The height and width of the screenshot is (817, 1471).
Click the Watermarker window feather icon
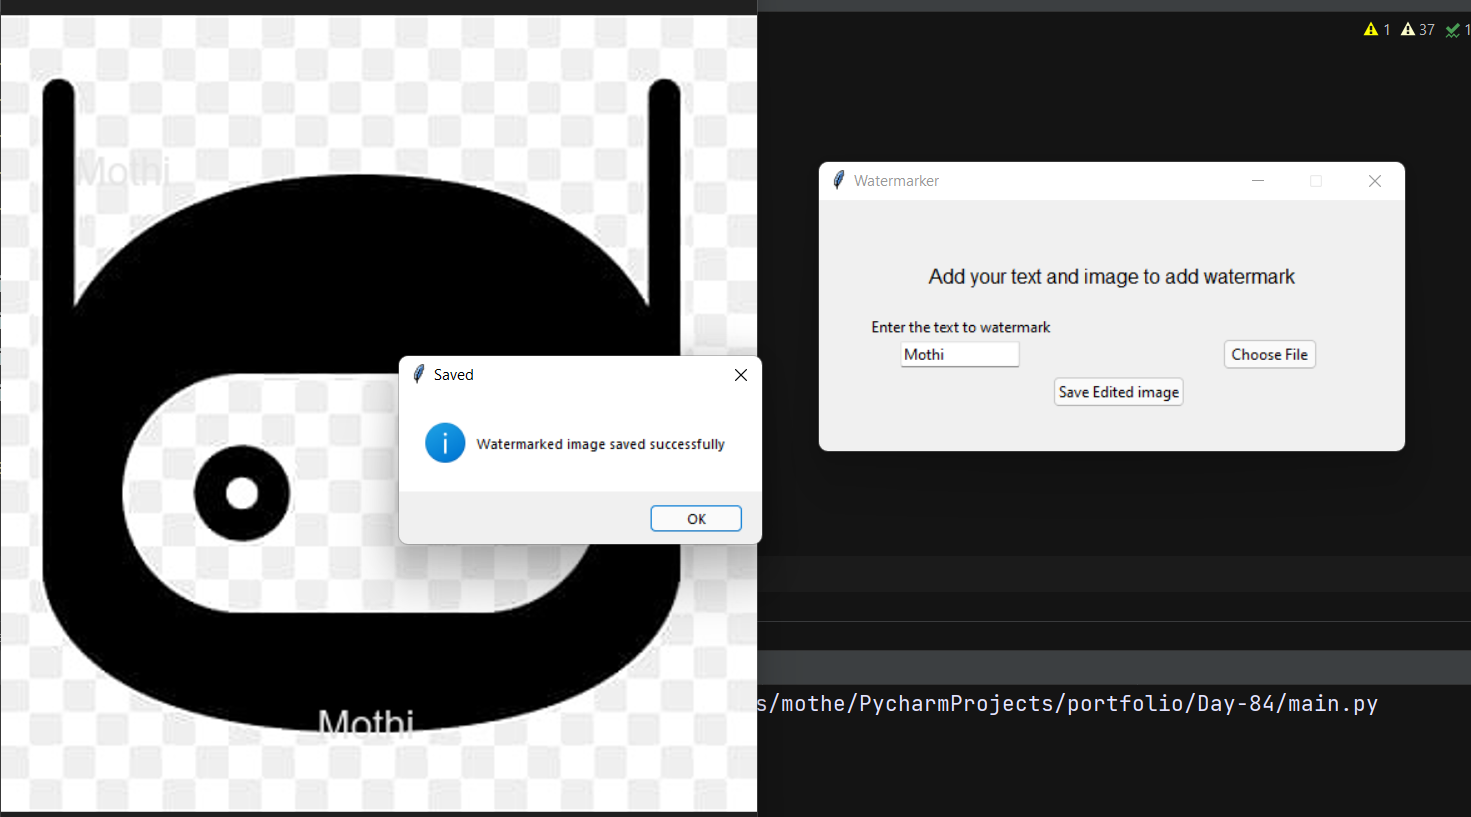(x=839, y=180)
